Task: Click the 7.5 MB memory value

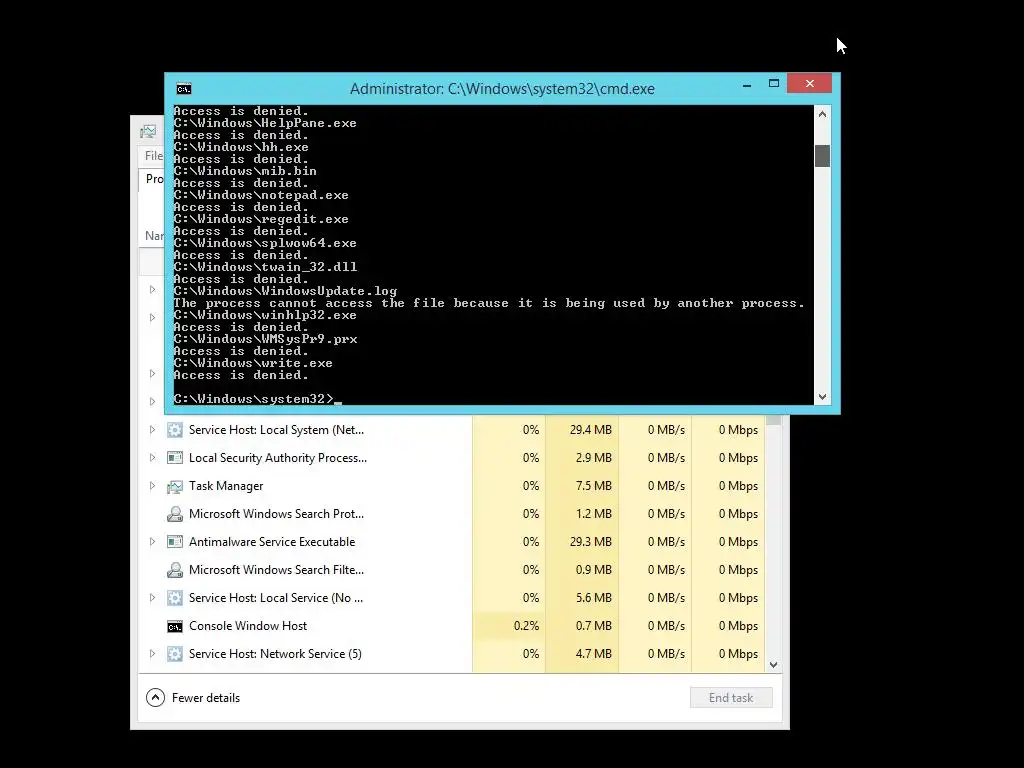Action: (x=594, y=486)
